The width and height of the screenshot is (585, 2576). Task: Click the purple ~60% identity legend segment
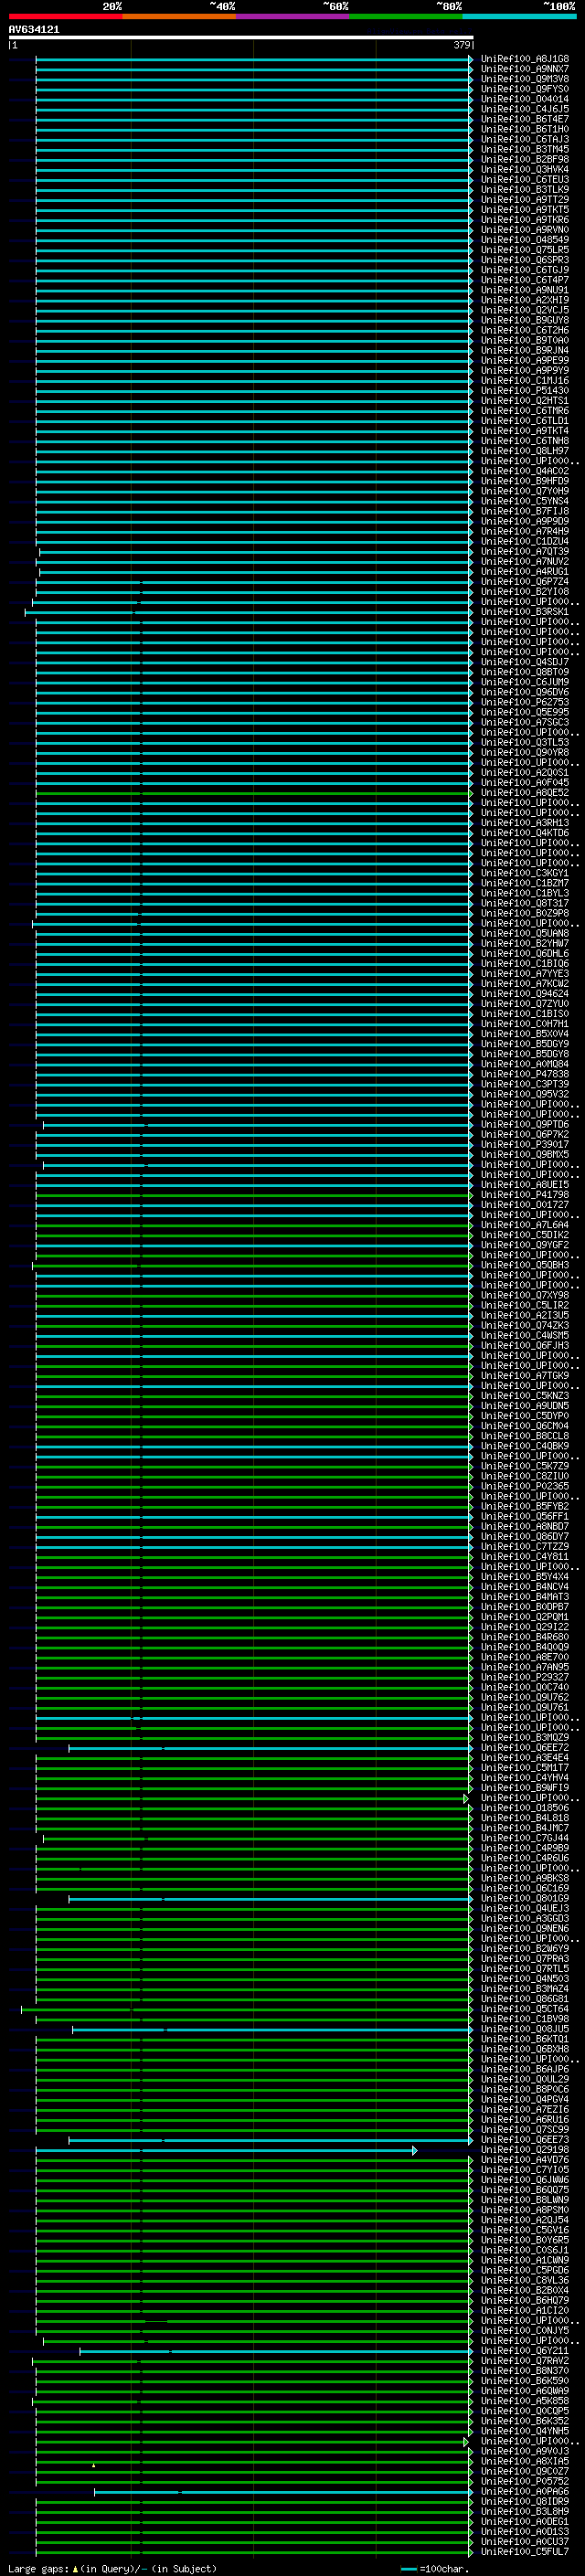point(293,16)
